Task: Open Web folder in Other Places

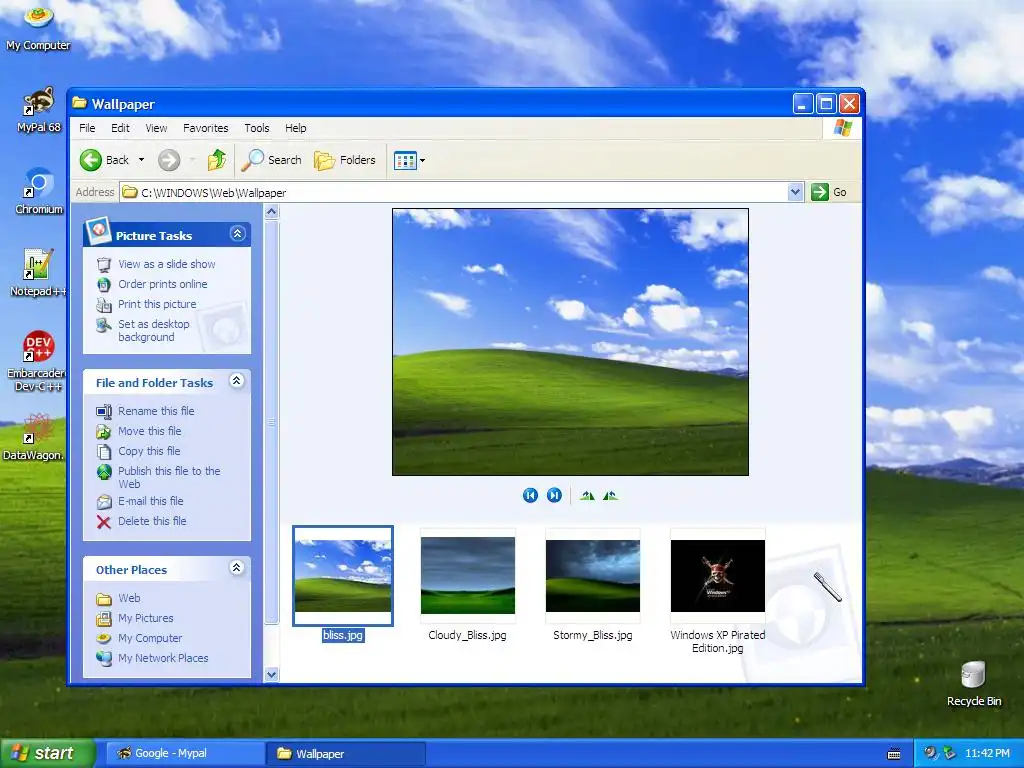Action: click(x=129, y=598)
